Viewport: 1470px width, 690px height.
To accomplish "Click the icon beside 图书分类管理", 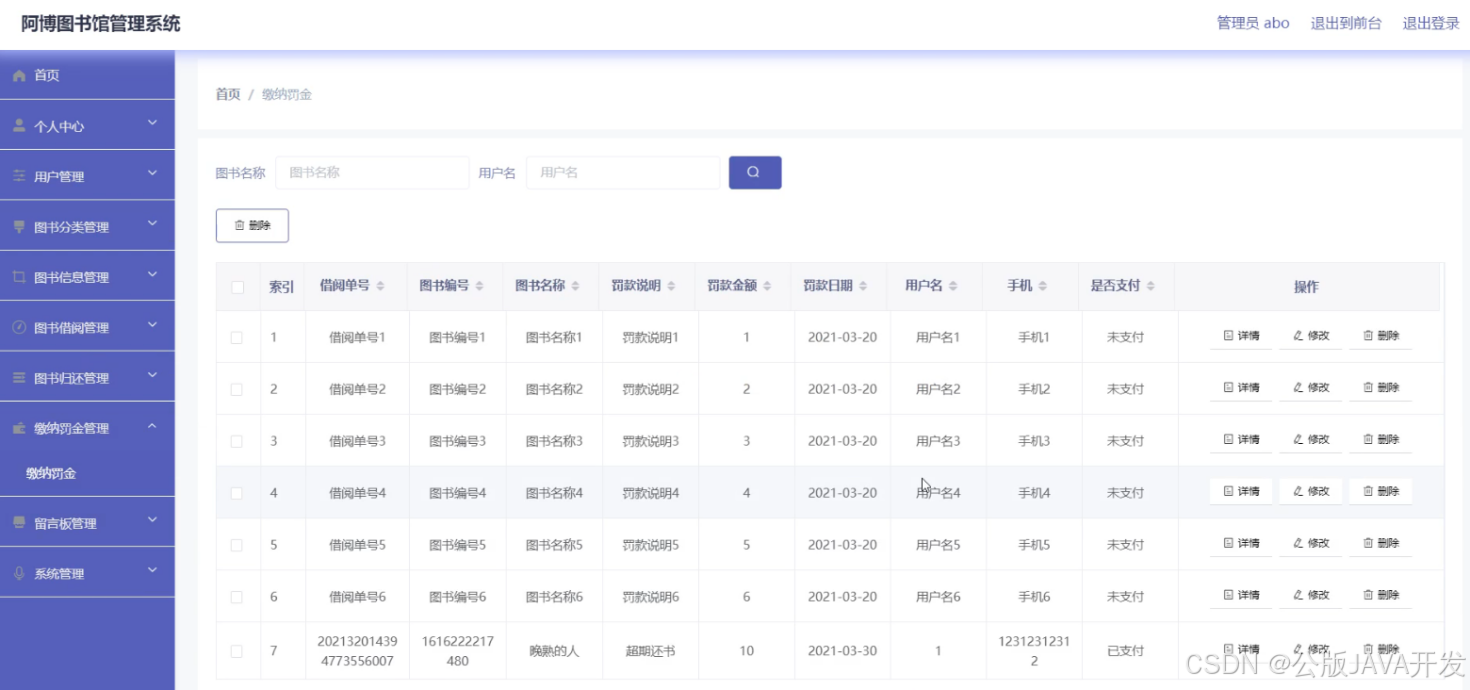I will pos(19,227).
